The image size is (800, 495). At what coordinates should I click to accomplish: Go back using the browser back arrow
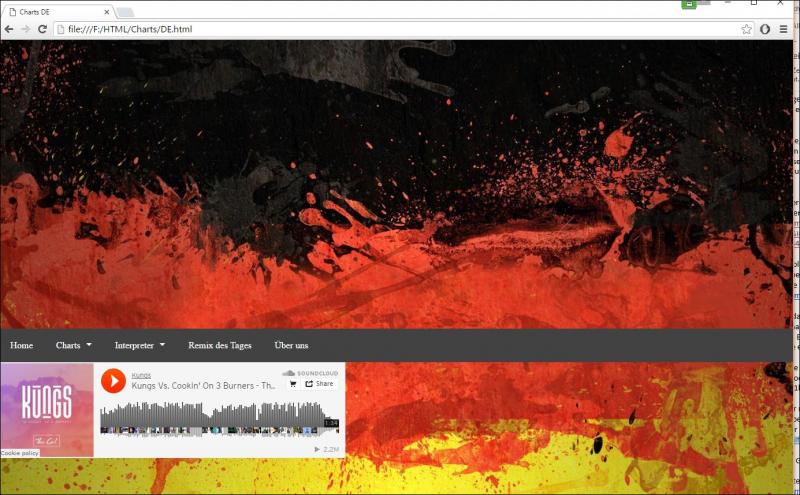(9, 29)
